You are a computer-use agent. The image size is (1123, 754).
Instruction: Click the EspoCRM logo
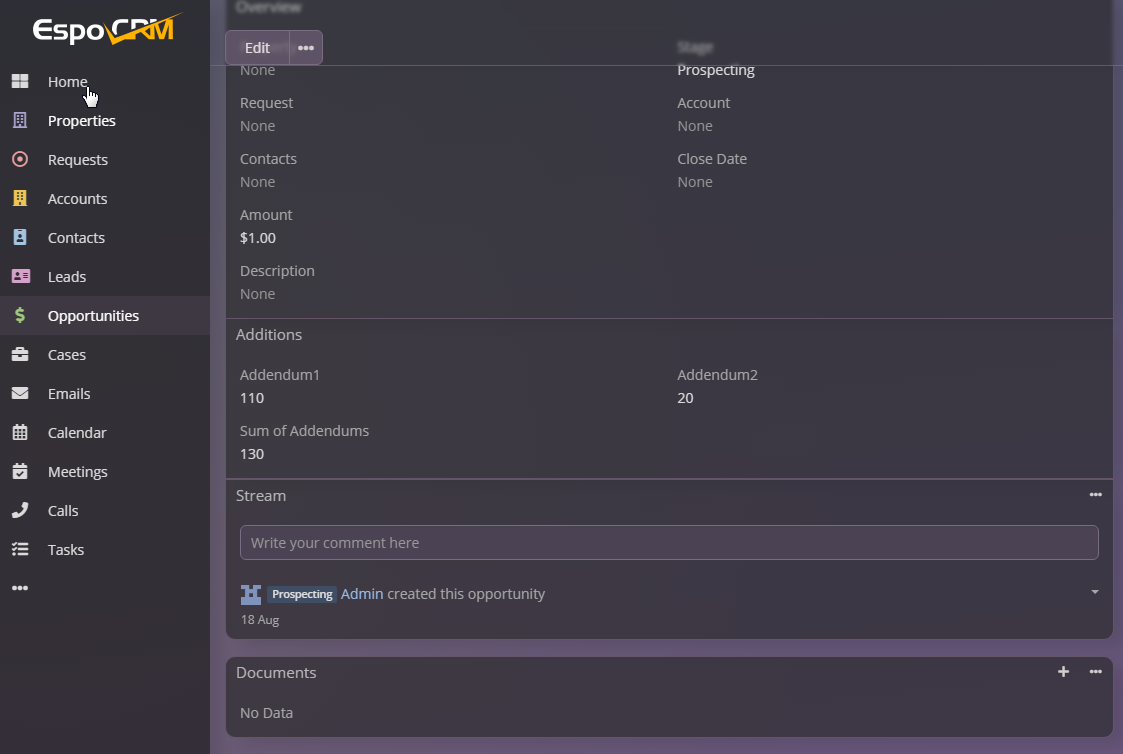pos(107,29)
